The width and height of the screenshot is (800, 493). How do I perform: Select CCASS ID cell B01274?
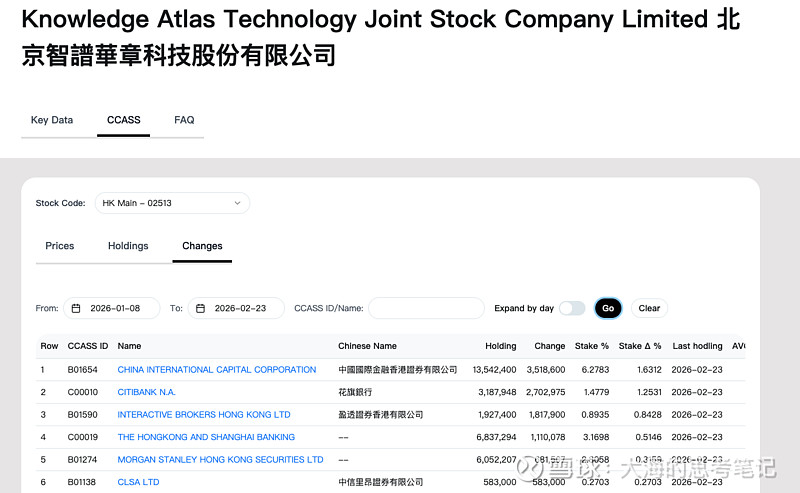tap(82, 459)
